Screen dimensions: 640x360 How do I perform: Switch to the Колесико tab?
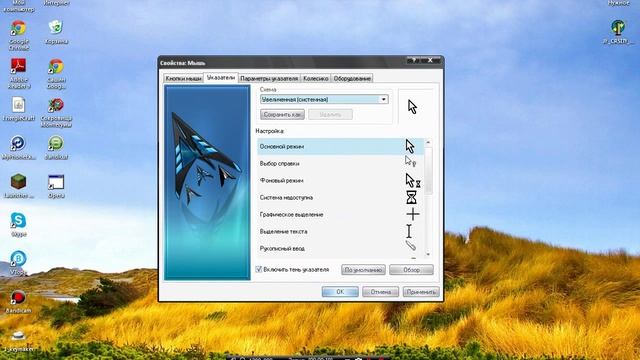(x=316, y=78)
